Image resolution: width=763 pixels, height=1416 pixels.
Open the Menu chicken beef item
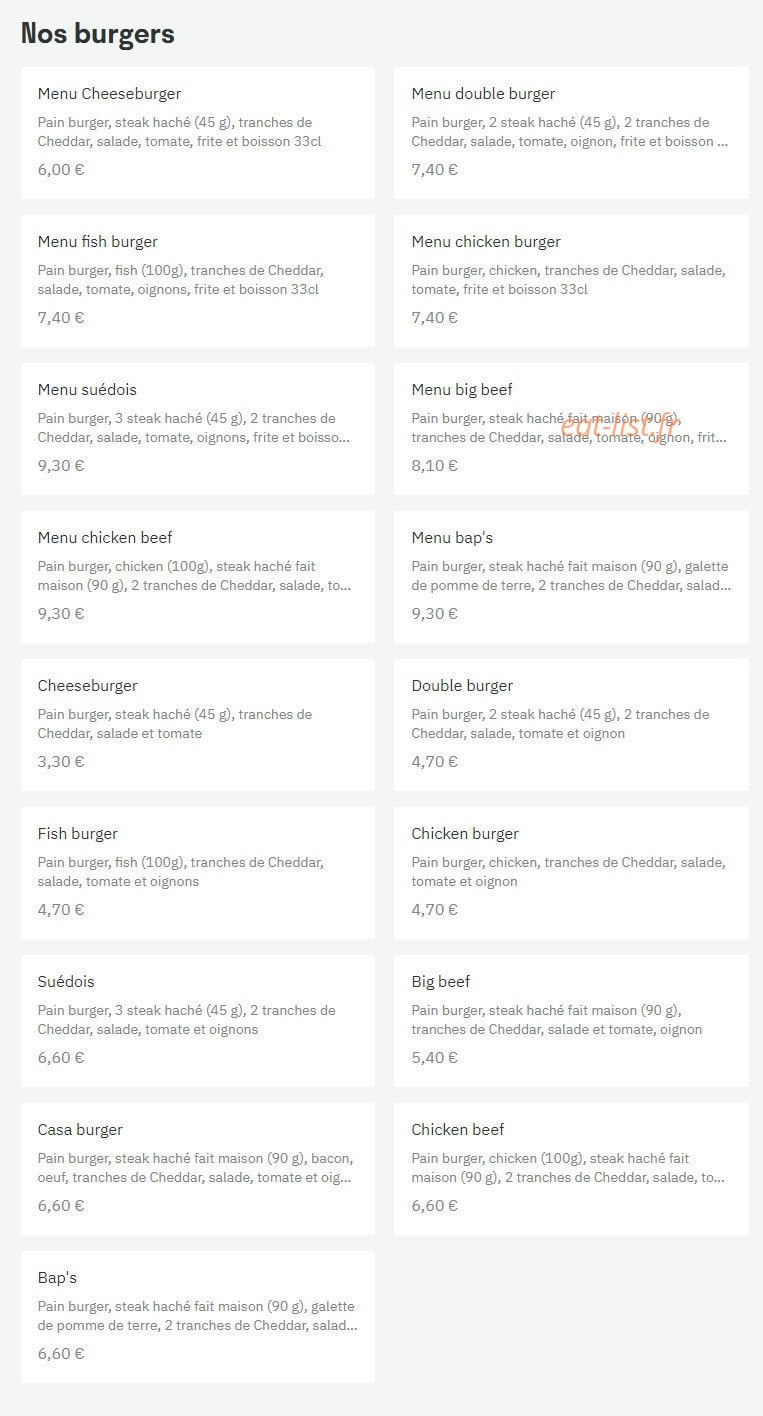pyautogui.click(x=198, y=577)
